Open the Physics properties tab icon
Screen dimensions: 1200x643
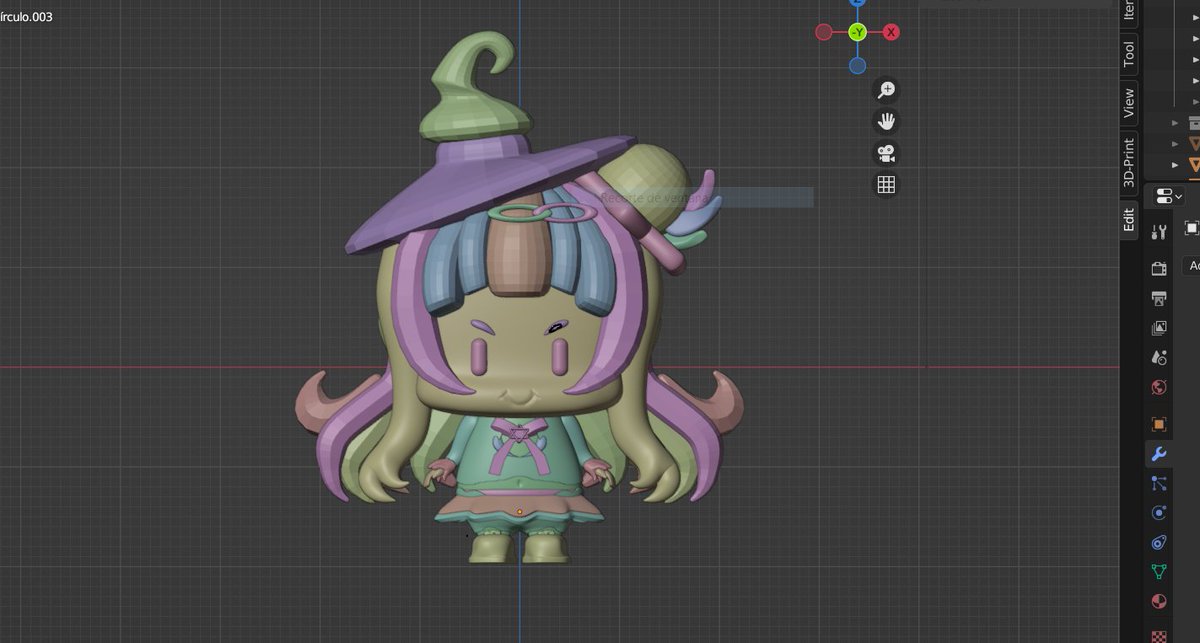(x=1159, y=513)
